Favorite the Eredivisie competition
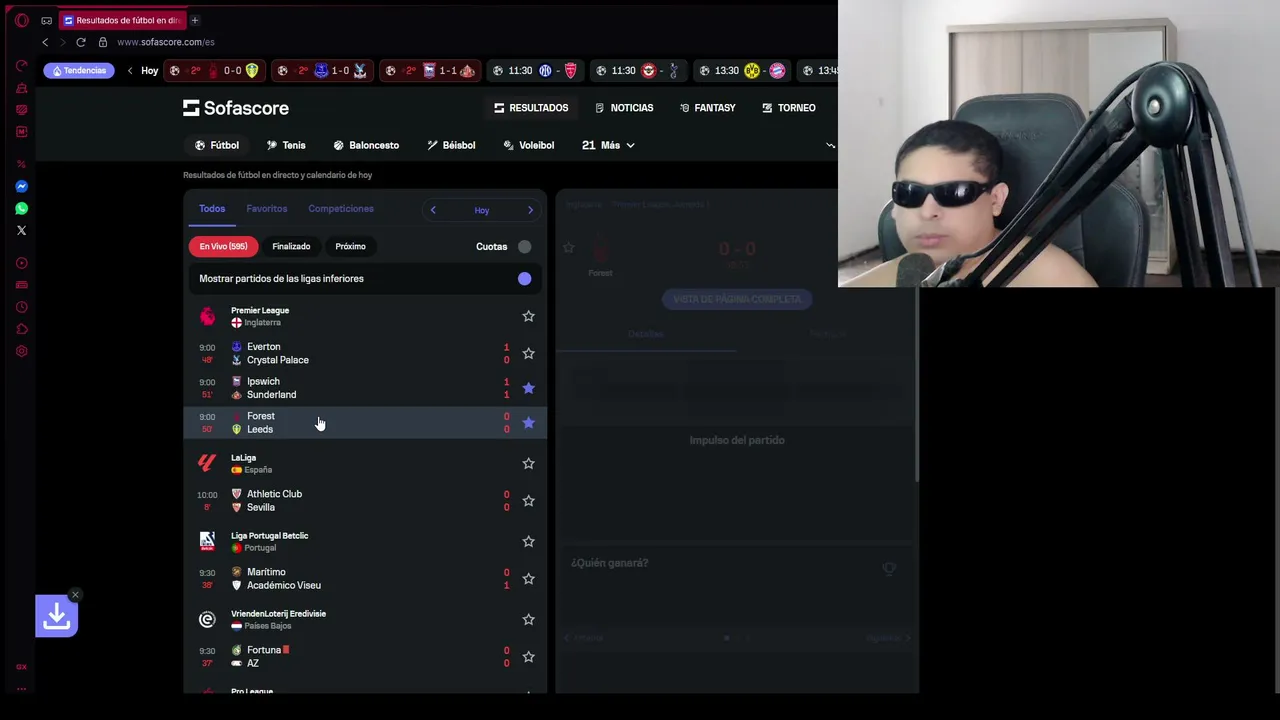The width and height of the screenshot is (1280, 720). click(528, 619)
